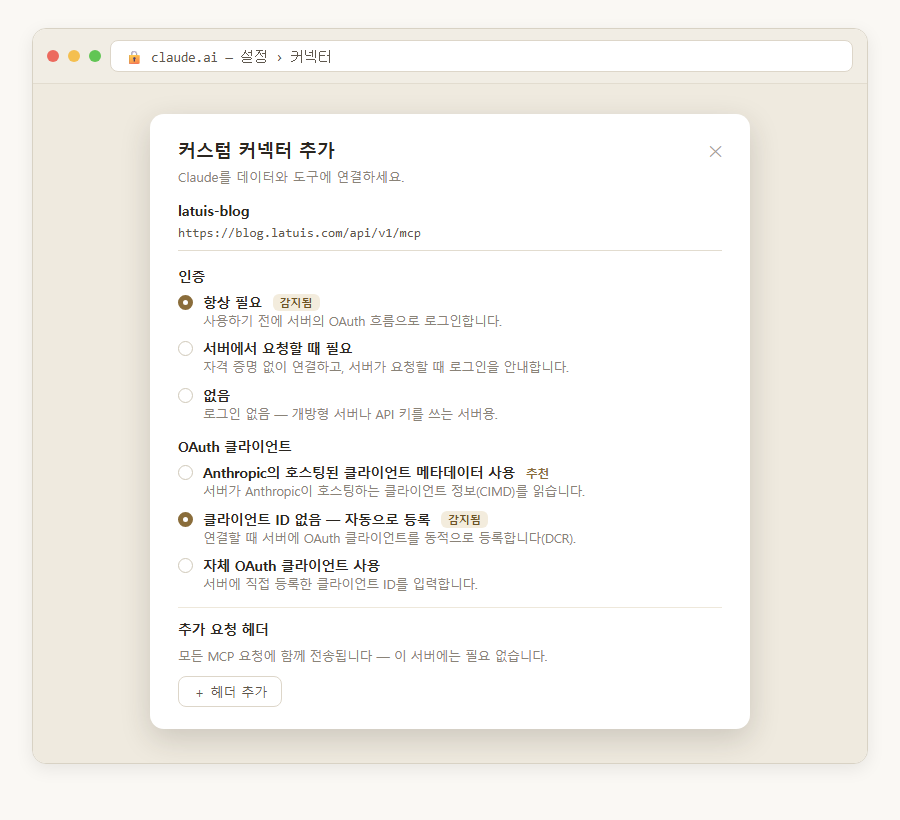
Task: Click the 추천 badge beside Anthropic option
Action: (537, 473)
